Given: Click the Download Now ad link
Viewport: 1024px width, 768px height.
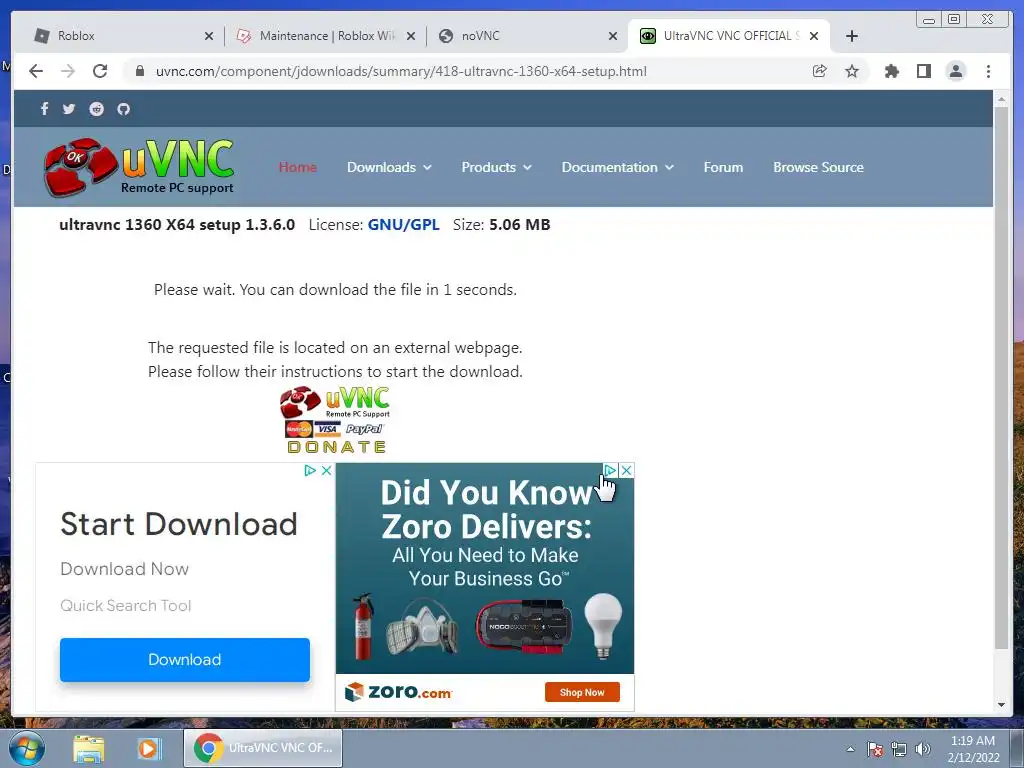Looking at the screenshot, I should click(x=125, y=569).
